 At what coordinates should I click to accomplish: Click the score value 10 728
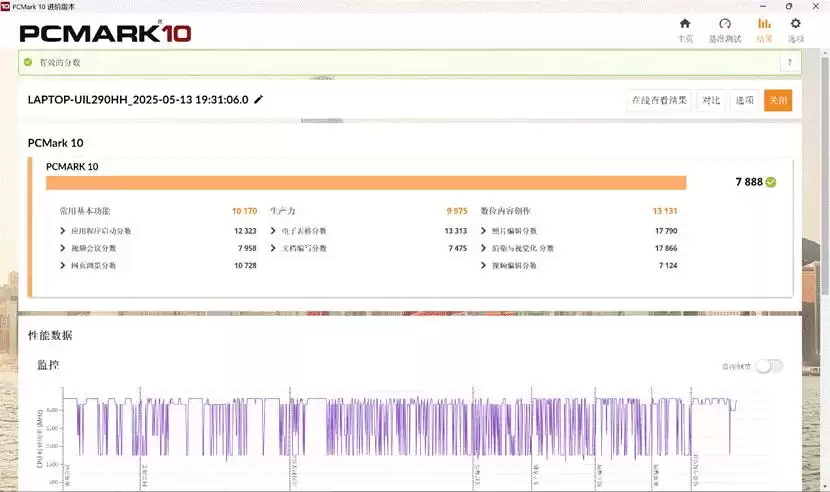(x=245, y=265)
